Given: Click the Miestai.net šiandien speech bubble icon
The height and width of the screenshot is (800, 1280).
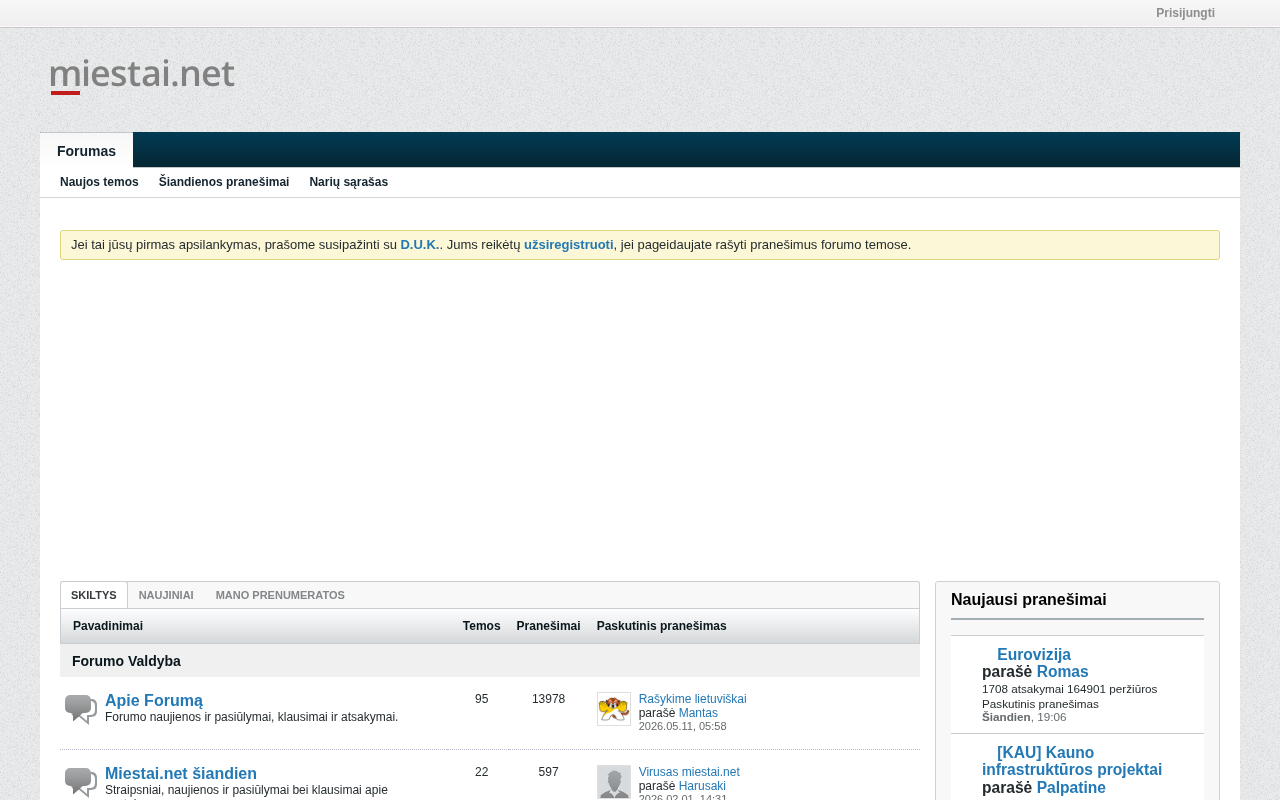Looking at the screenshot, I should point(81,782).
